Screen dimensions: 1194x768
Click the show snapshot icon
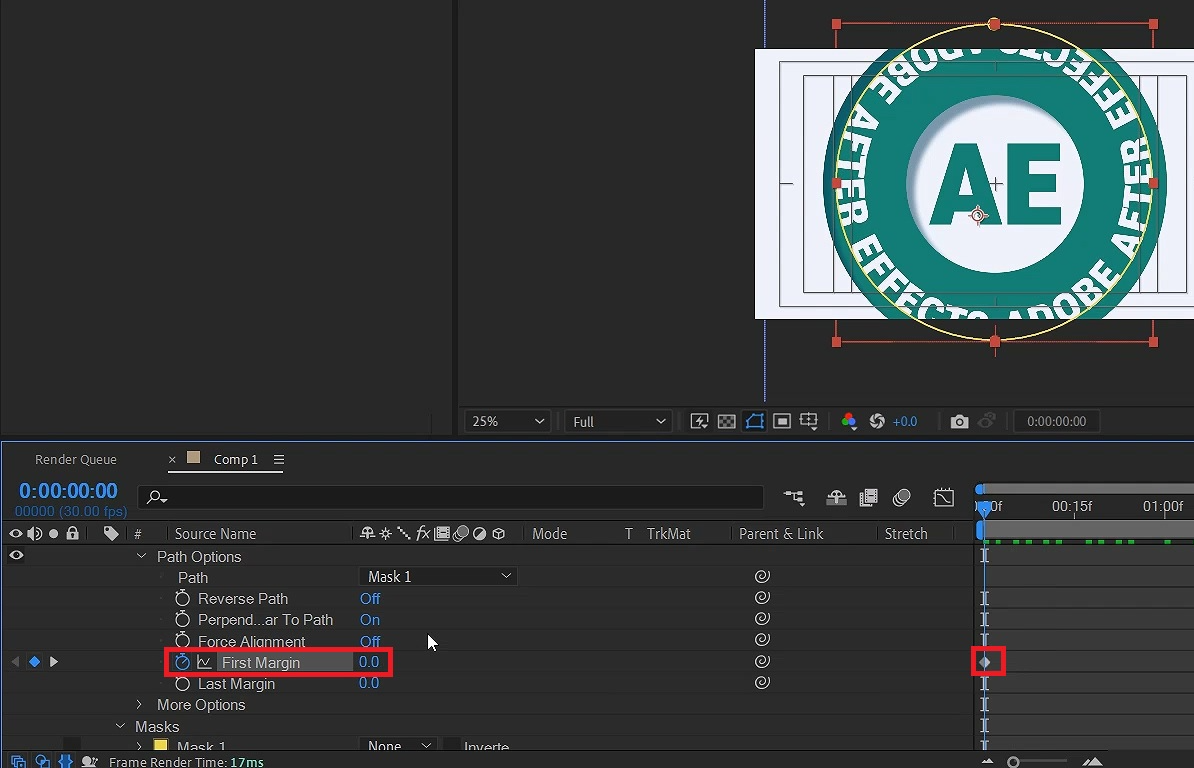coord(987,421)
